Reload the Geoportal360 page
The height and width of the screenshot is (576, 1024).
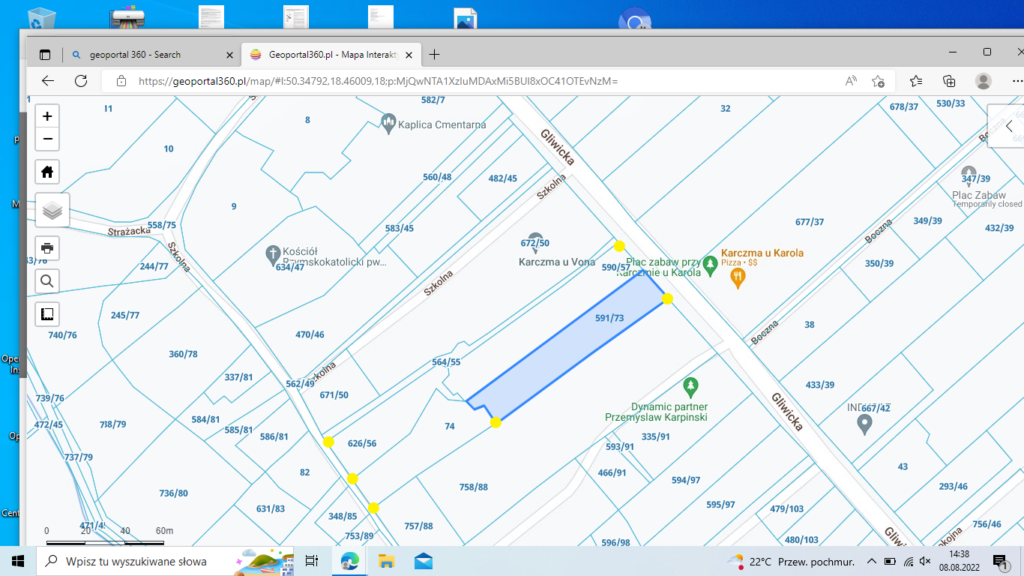(81, 81)
